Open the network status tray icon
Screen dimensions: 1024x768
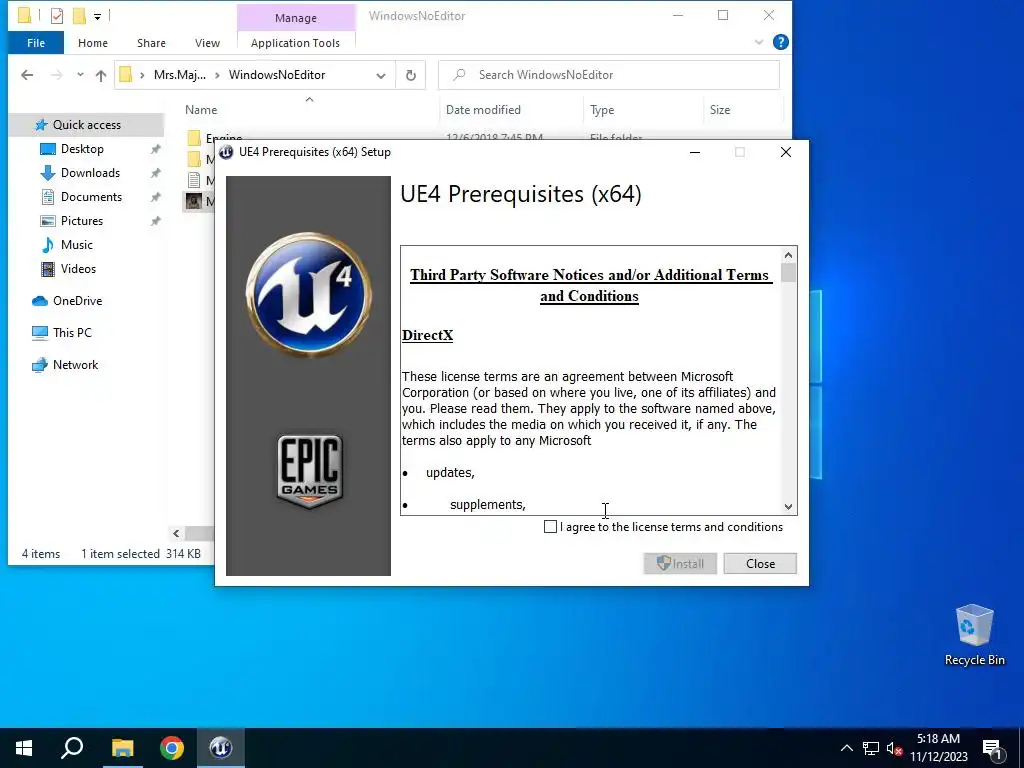[x=871, y=748]
